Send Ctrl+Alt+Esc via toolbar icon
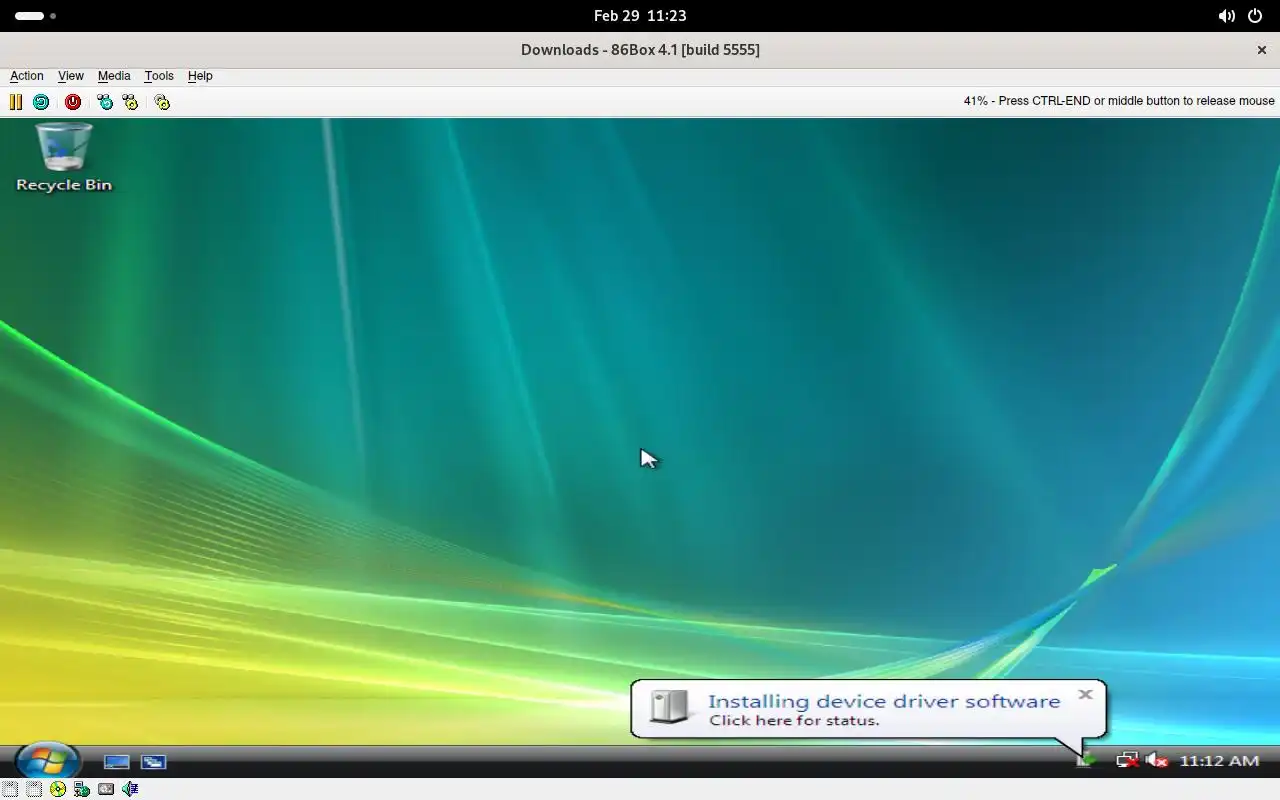 pos(130,102)
